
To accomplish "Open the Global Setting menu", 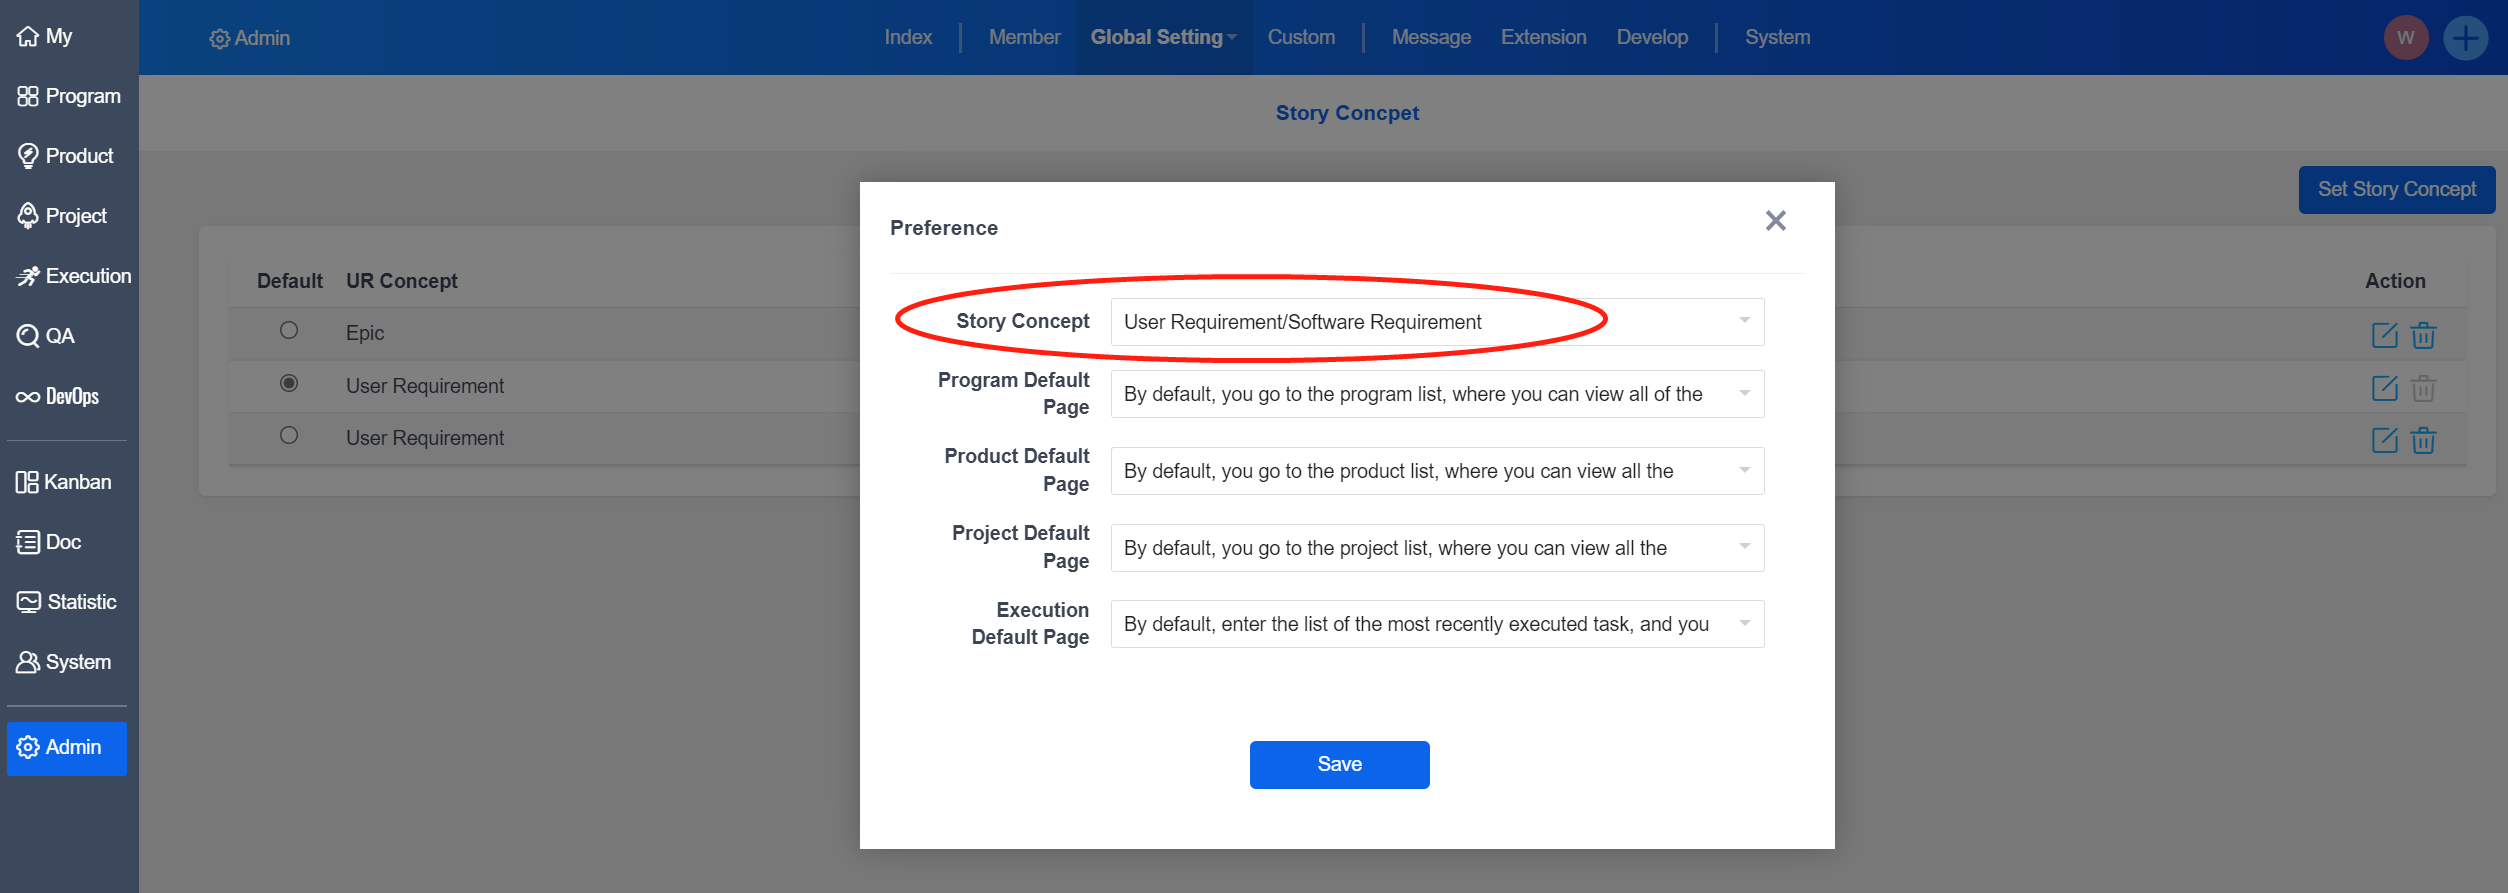I will pyautogui.click(x=1163, y=37).
